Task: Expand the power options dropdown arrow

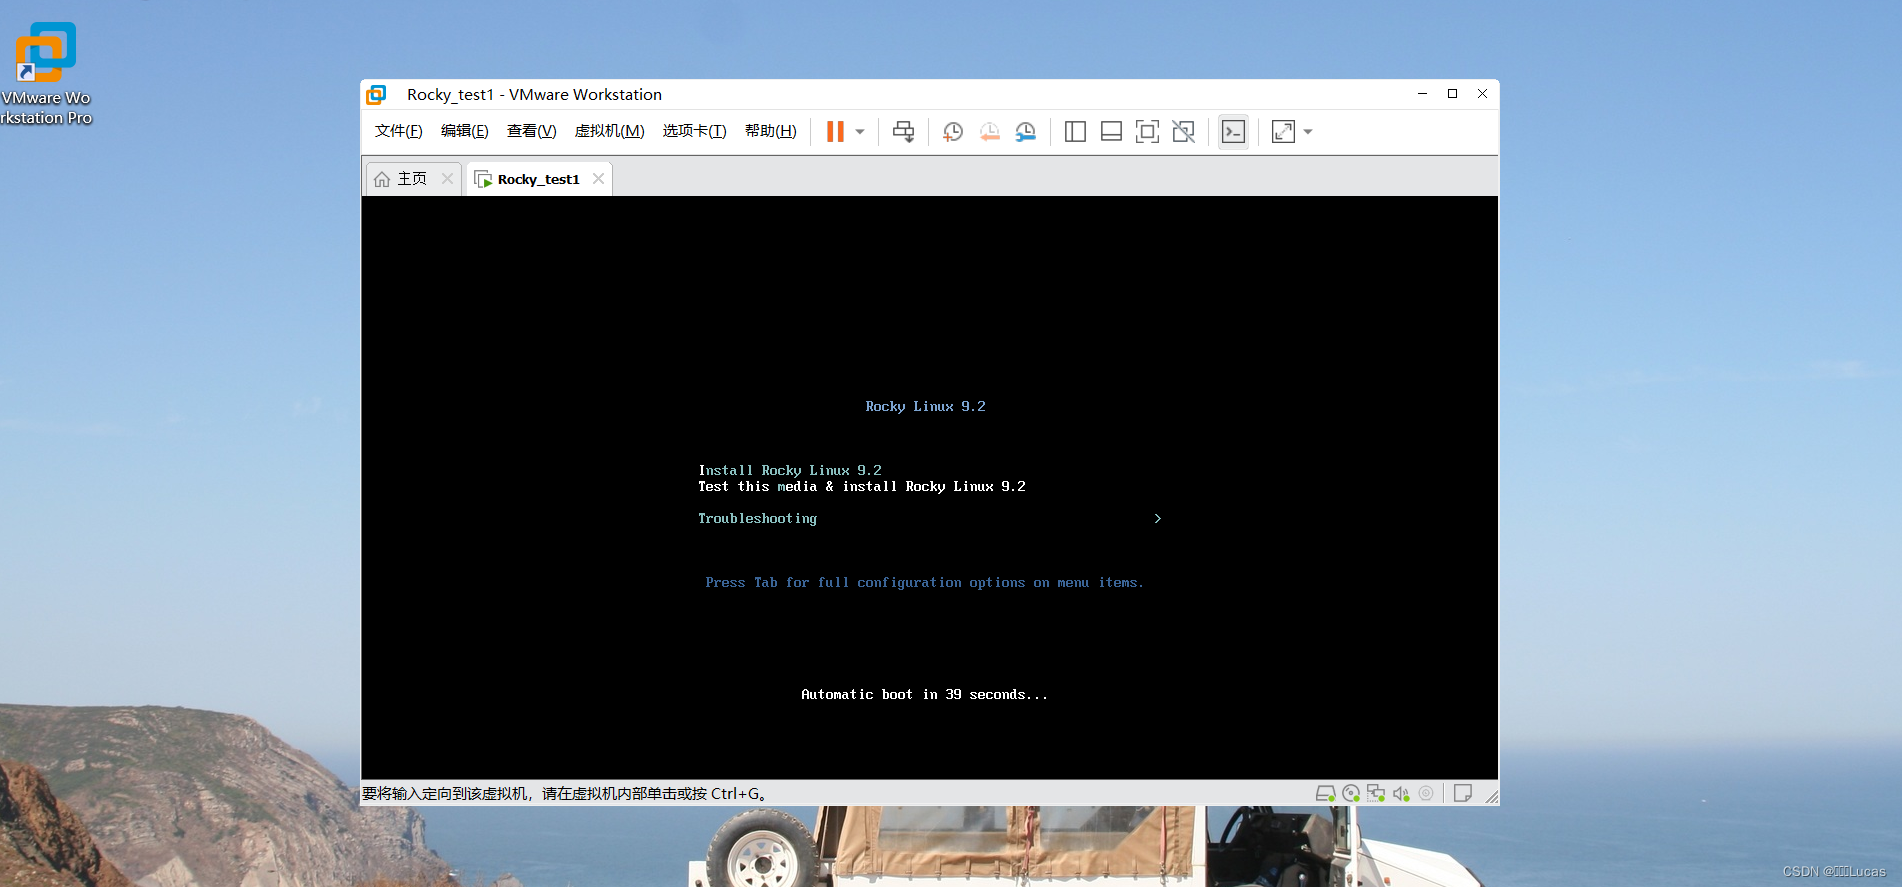Action: pos(860,132)
